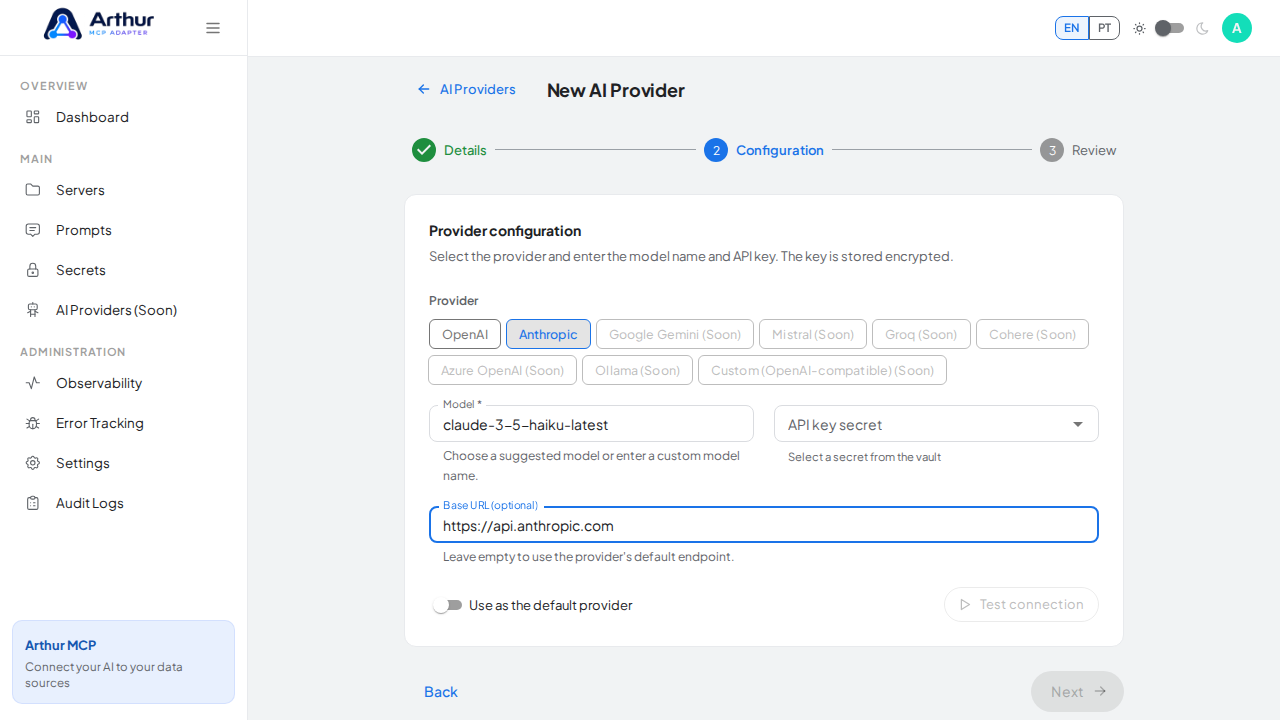Select Anthropic provider
1280x720 pixels.
548,334
